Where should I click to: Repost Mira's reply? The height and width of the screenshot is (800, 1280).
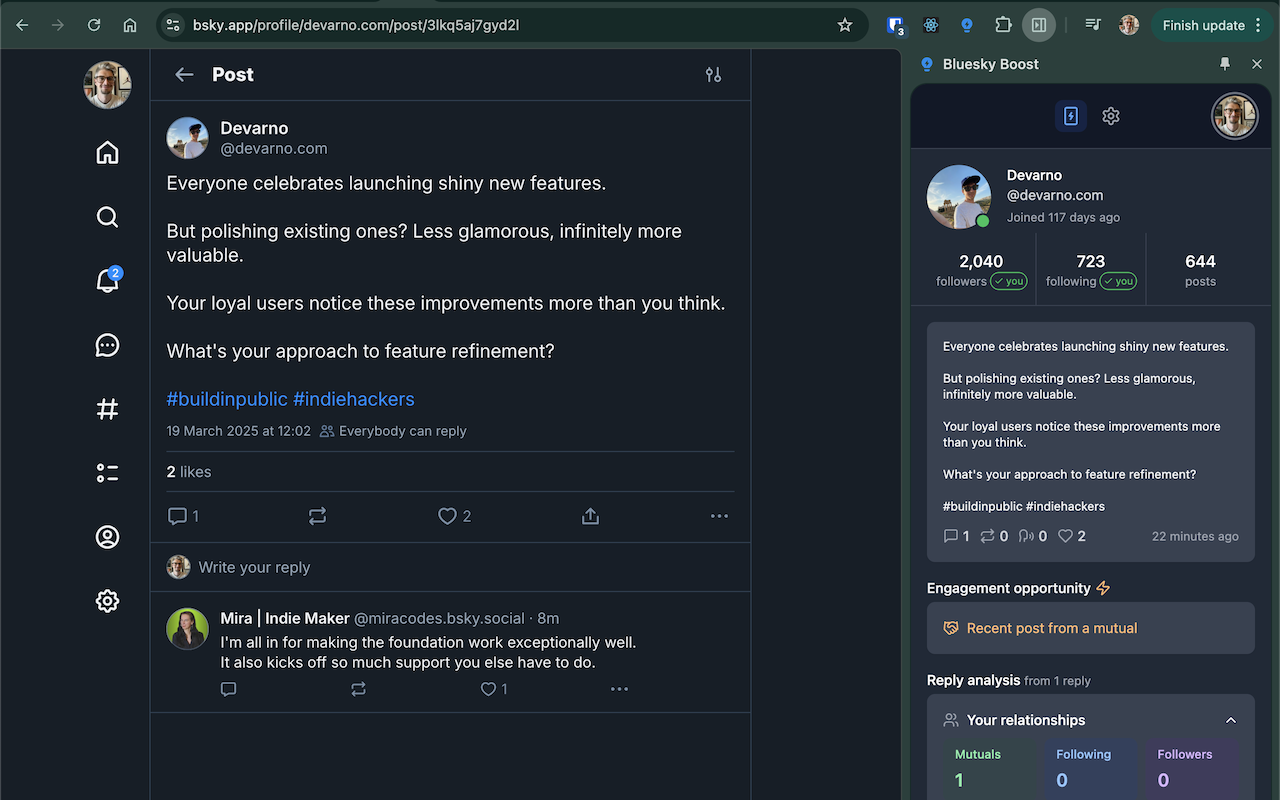[x=358, y=689]
